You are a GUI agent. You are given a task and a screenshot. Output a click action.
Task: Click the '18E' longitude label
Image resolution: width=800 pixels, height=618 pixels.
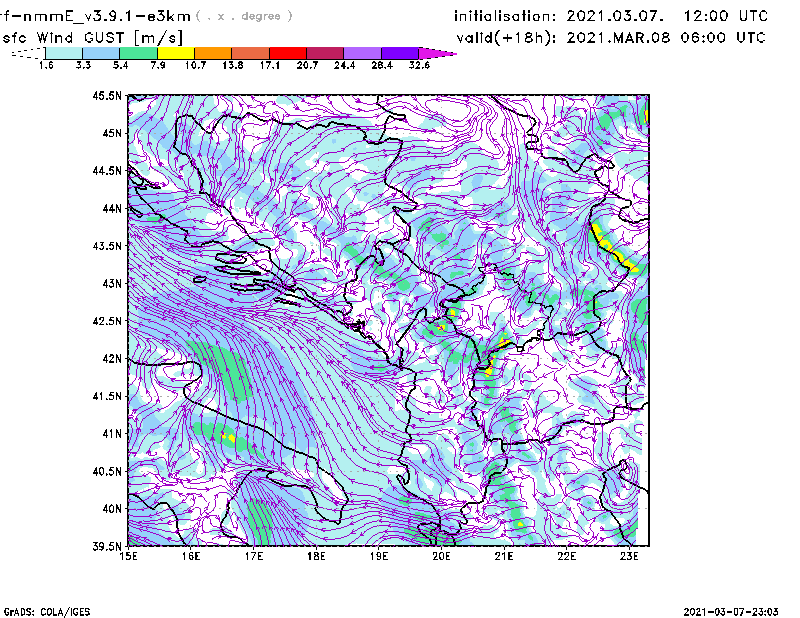[x=316, y=556]
